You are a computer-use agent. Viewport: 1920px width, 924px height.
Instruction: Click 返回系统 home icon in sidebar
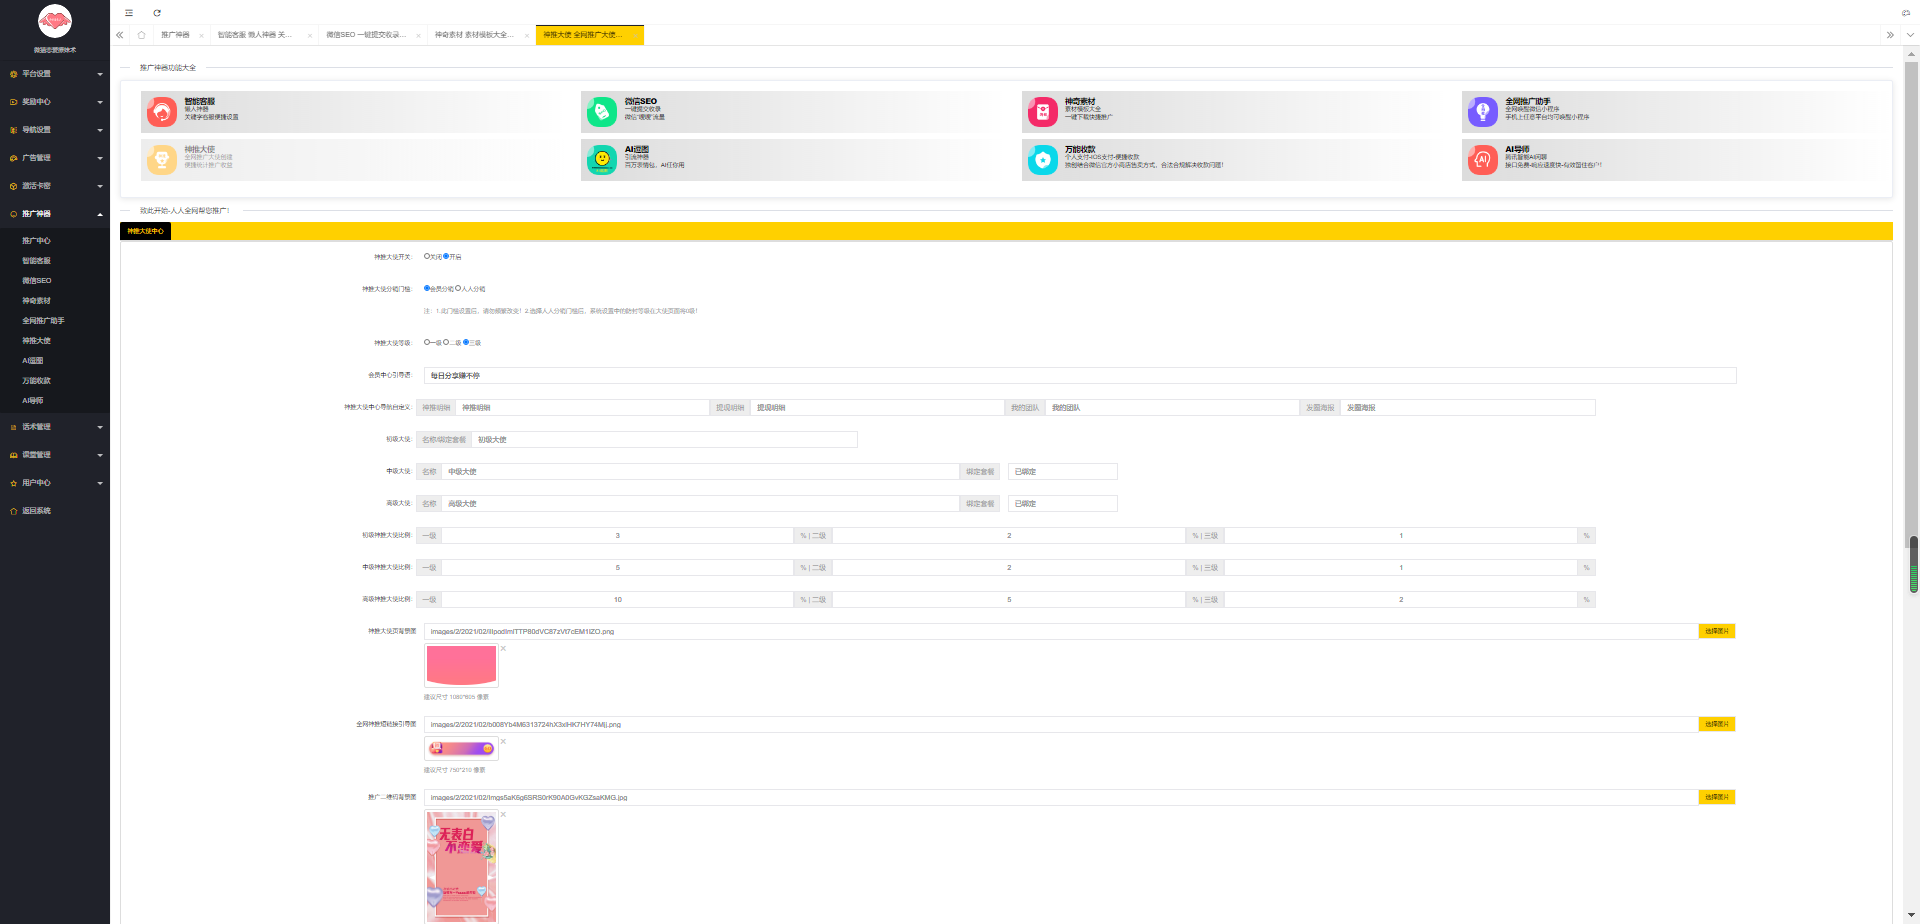pyautogui.click(x=13, y=511)
